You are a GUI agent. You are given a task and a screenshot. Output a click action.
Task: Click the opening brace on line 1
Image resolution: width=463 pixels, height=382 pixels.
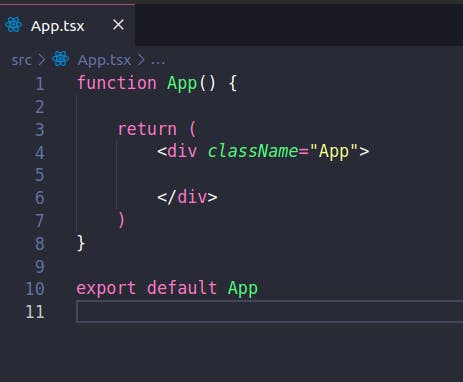coord(233,83)
